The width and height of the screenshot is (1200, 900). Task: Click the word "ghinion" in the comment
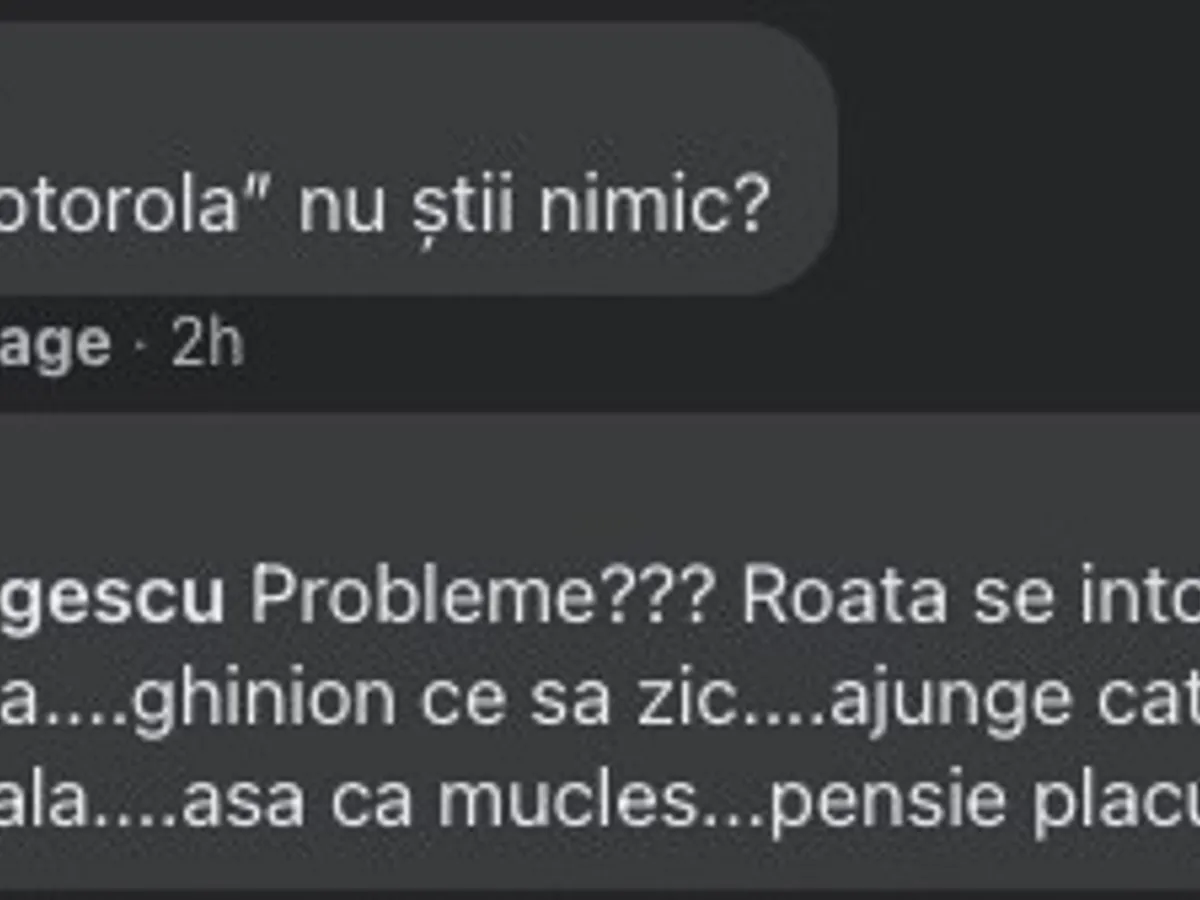263,700
